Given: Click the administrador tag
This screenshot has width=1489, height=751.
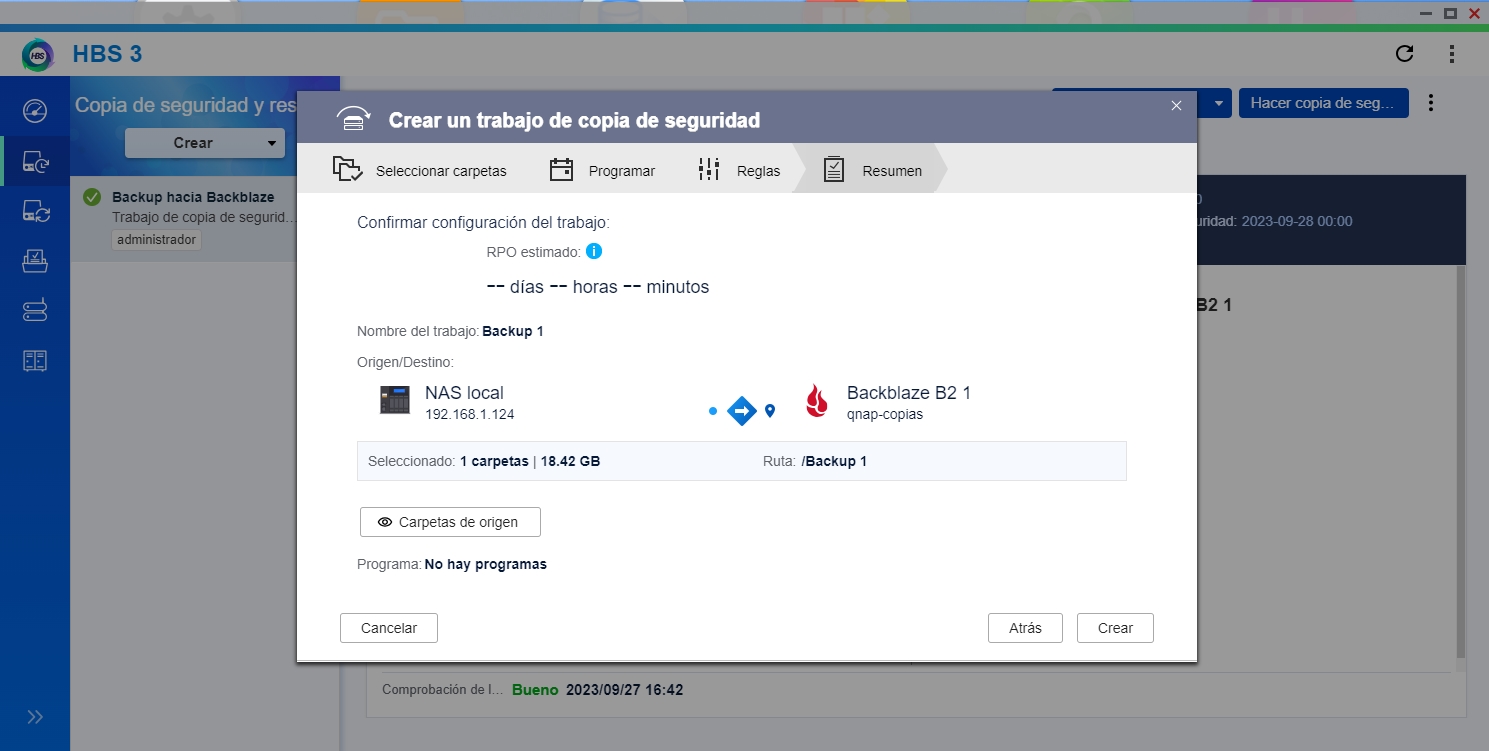Looking at the screenshot, I should [x=156, y=240].
